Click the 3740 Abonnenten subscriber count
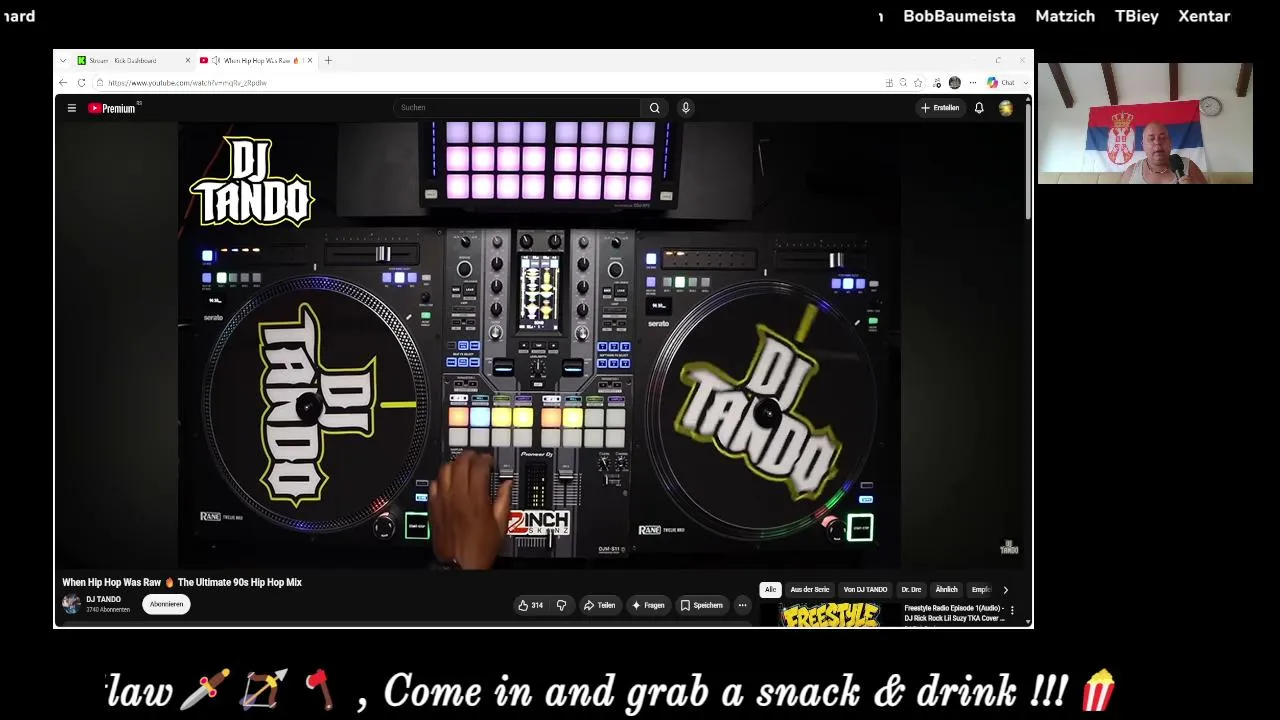Screen dimensions: 1280x720 pyautogui.click(x=108, y=610)
